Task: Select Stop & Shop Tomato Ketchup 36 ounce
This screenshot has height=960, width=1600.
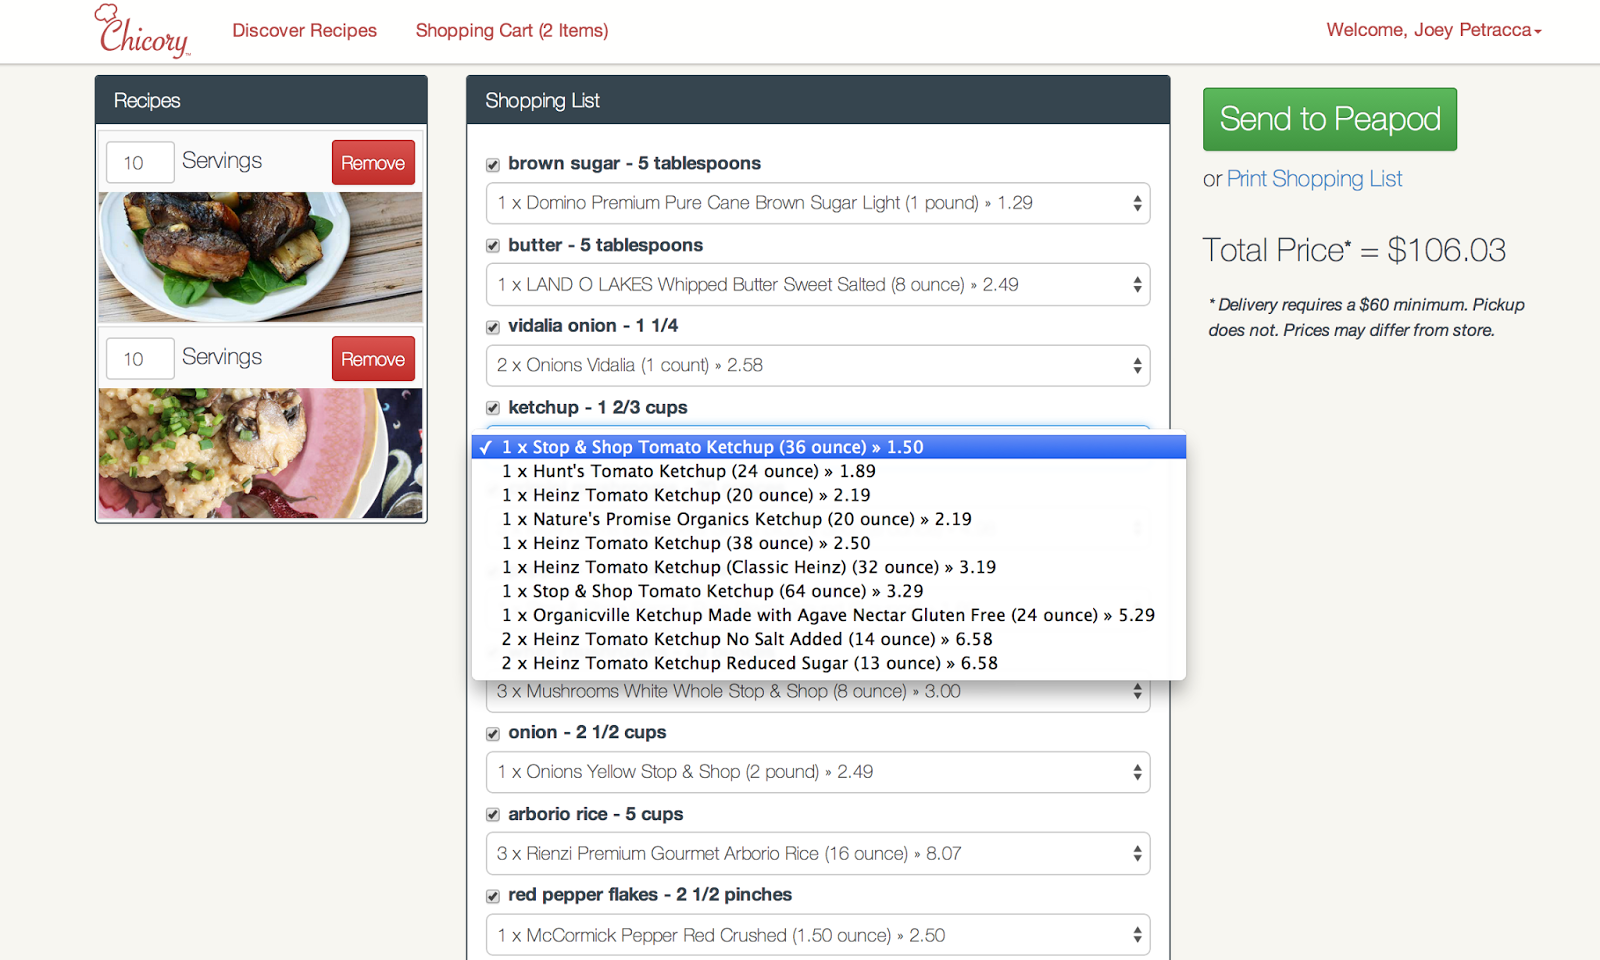Action: [829, 447]
